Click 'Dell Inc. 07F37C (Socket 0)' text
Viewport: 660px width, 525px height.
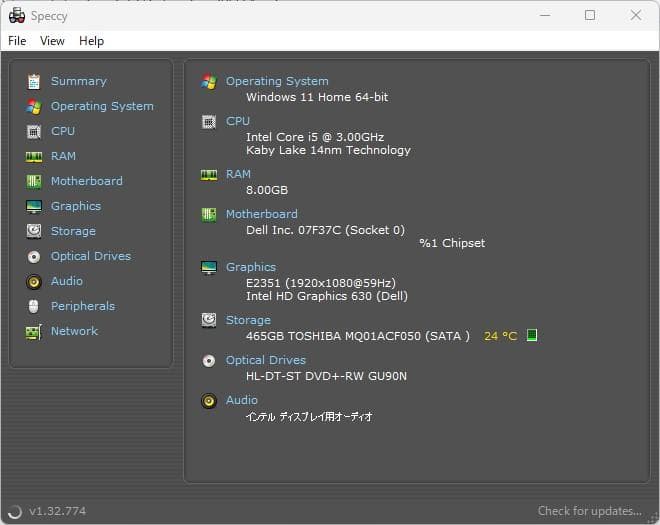pyautogui.click(x=325, y=230)
